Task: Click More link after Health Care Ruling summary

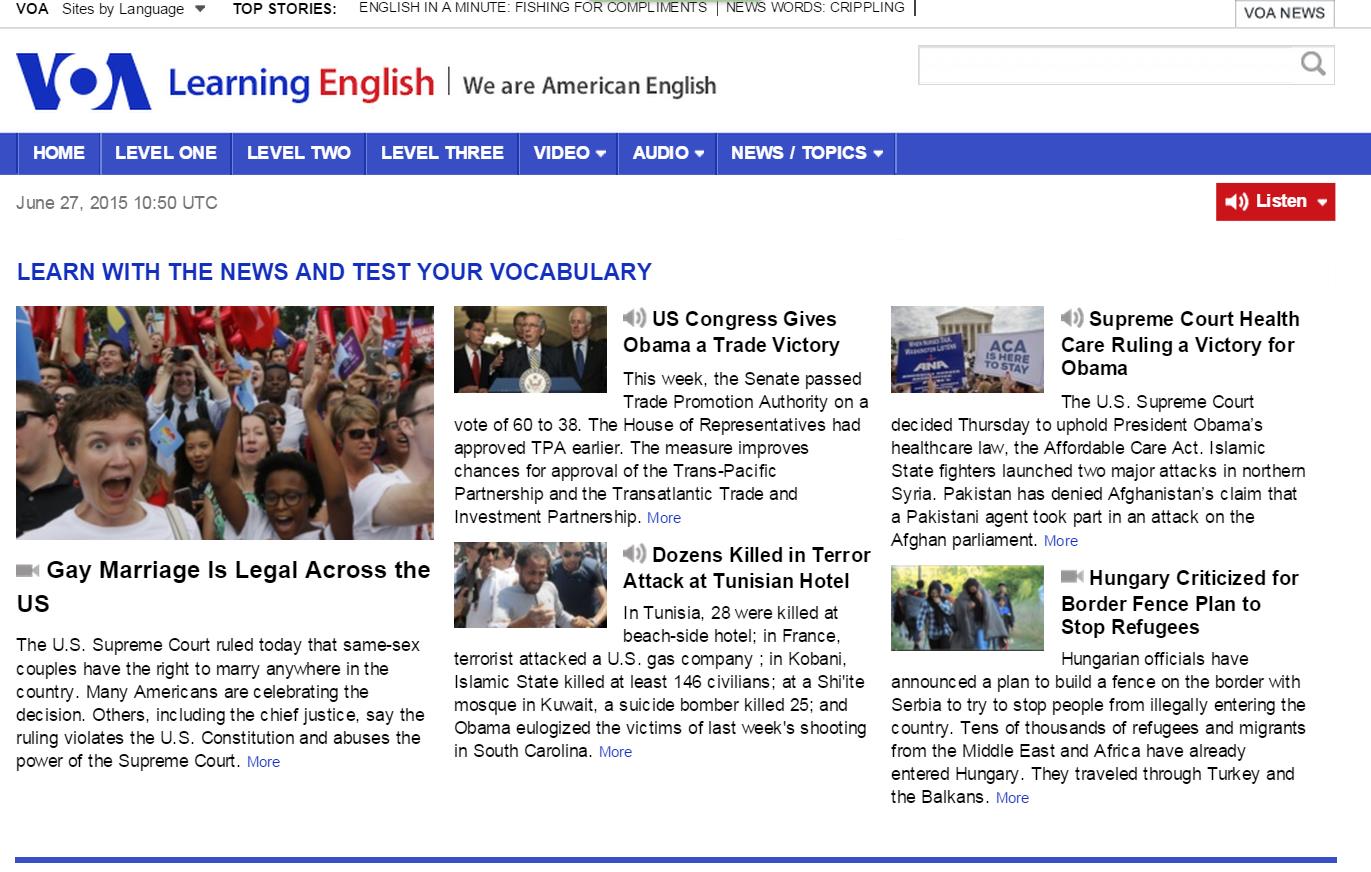Action: (1061, 541)
